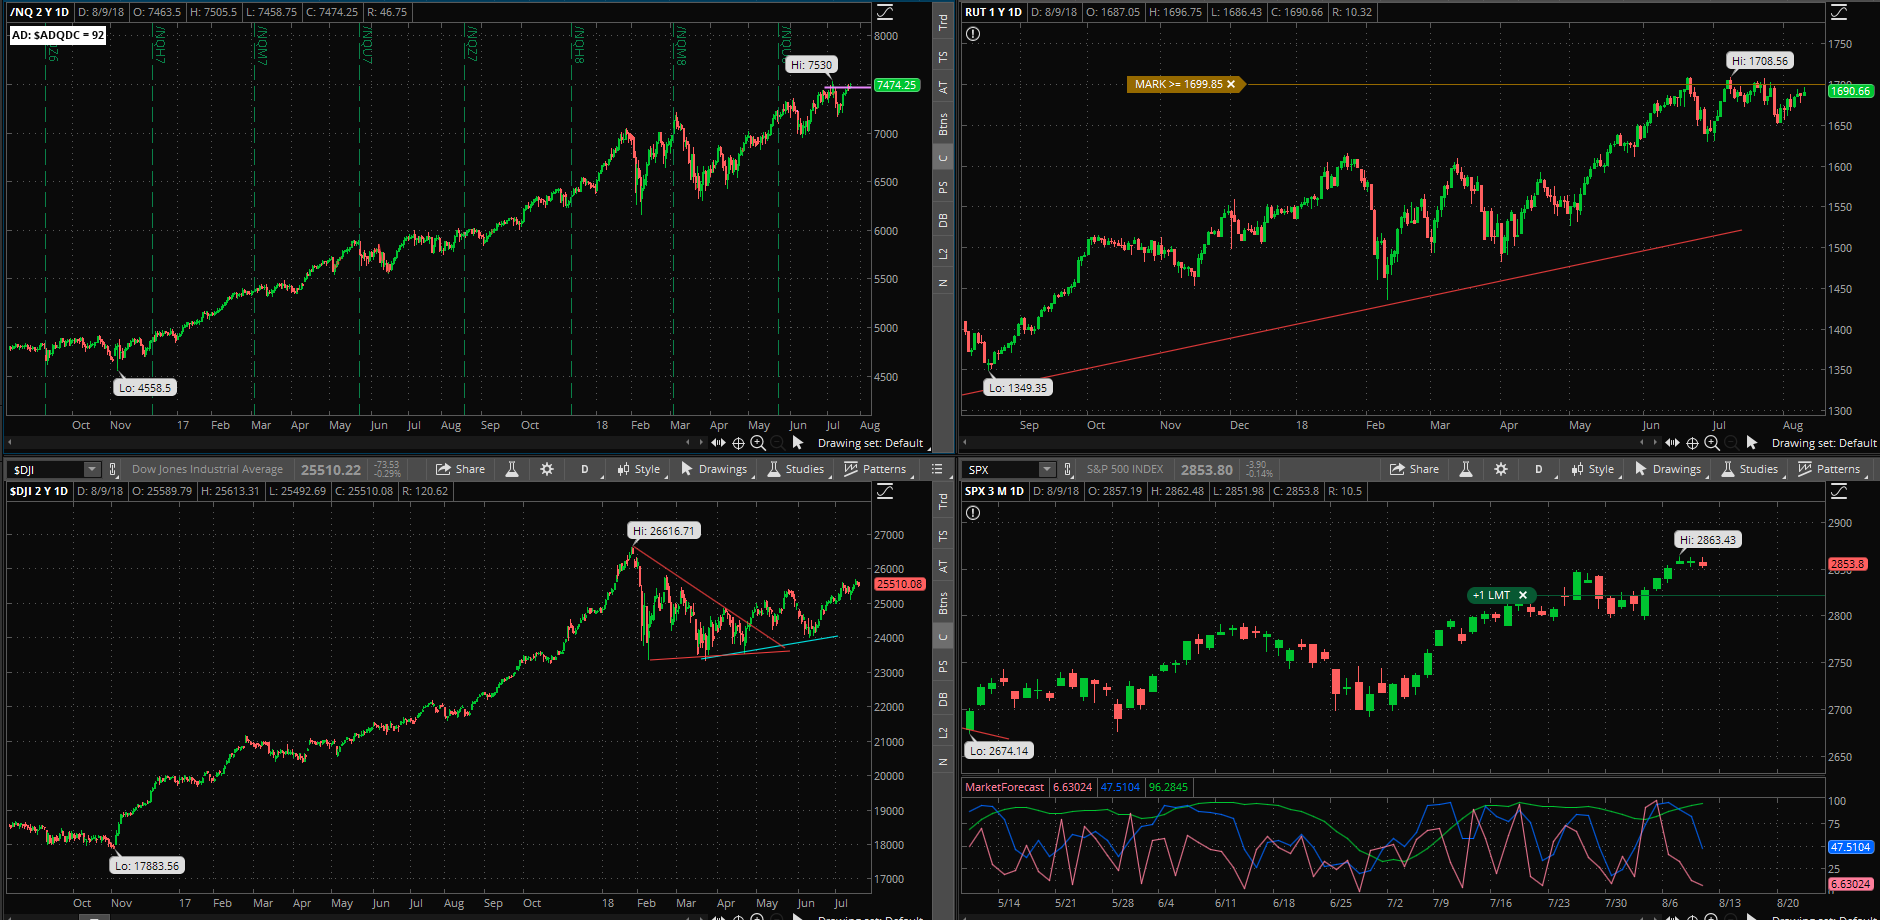
Task: Click the symbol link icon next to SPX
Action: (1067, 469)
